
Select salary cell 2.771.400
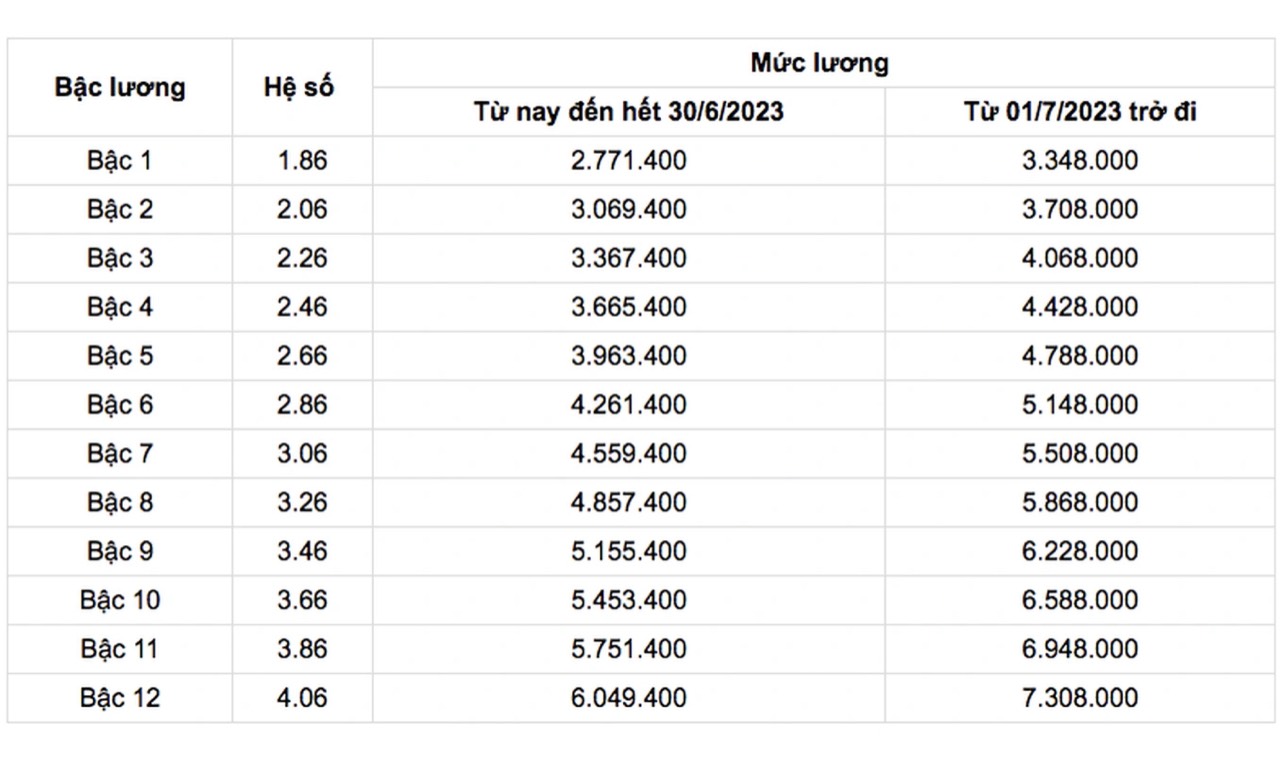point(629,160)
